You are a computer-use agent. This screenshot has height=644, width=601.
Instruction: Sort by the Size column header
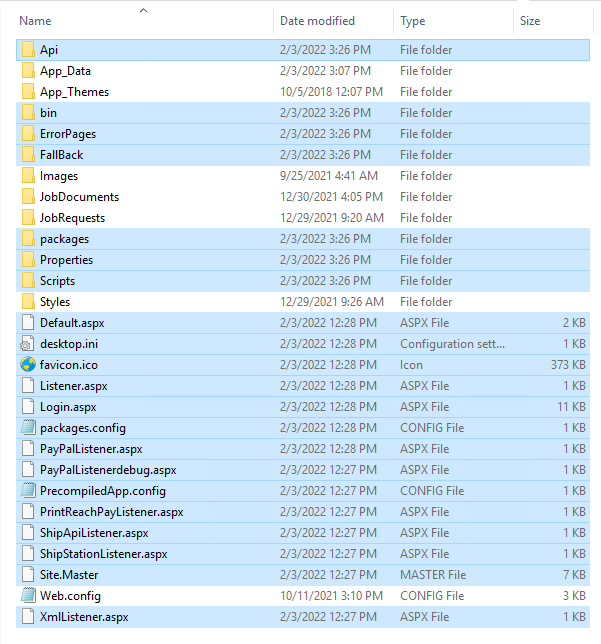[x=530, y=21]
